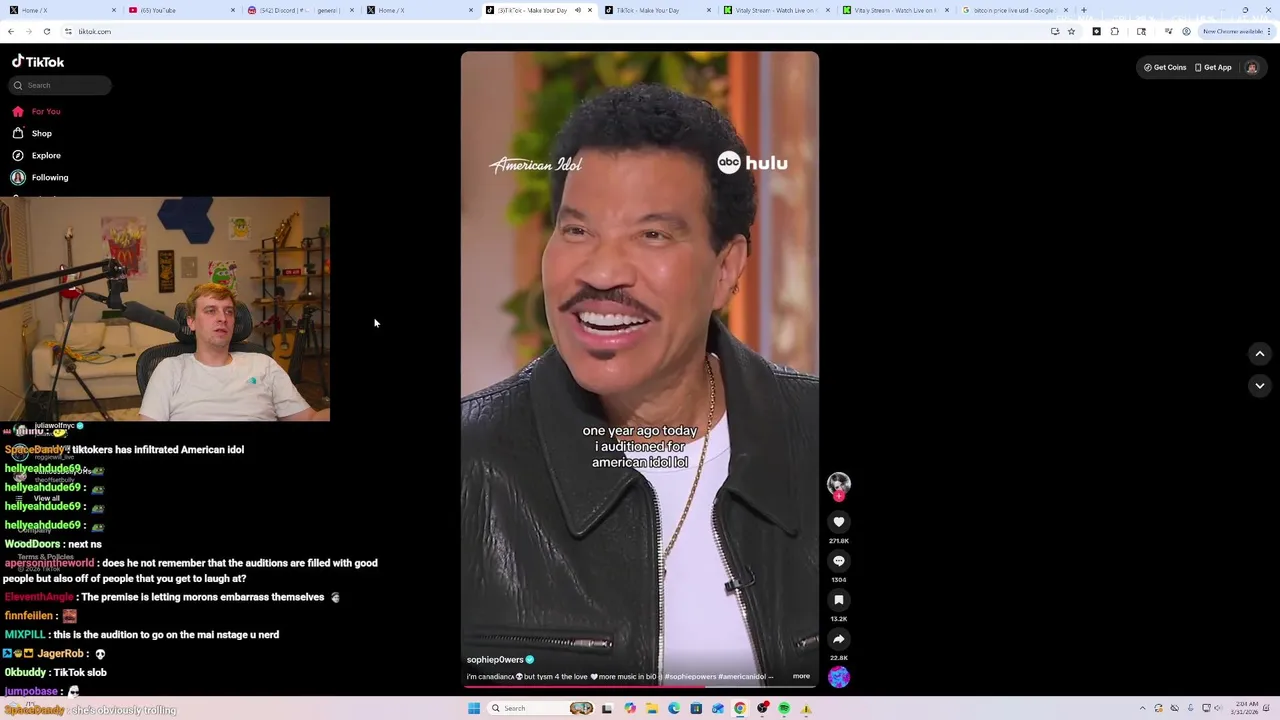This screenshot has width=1280, height=720.
Task: Open a new browser tab
Action: tap(1084, 10)
